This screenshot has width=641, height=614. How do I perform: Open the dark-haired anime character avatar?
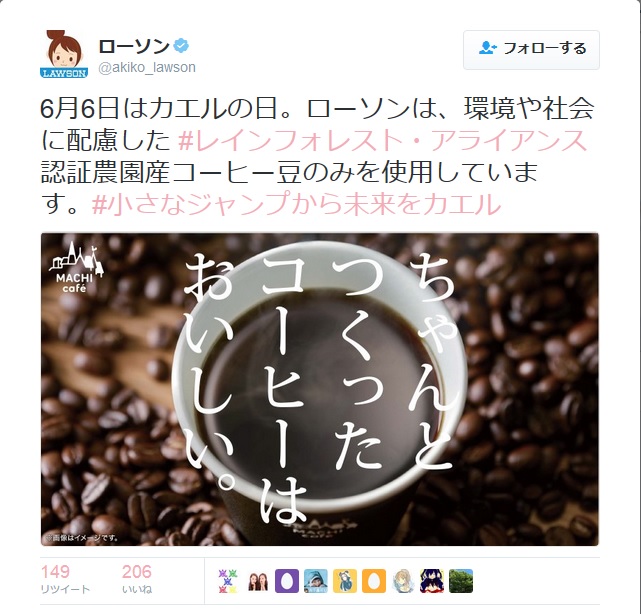(432, 581)
